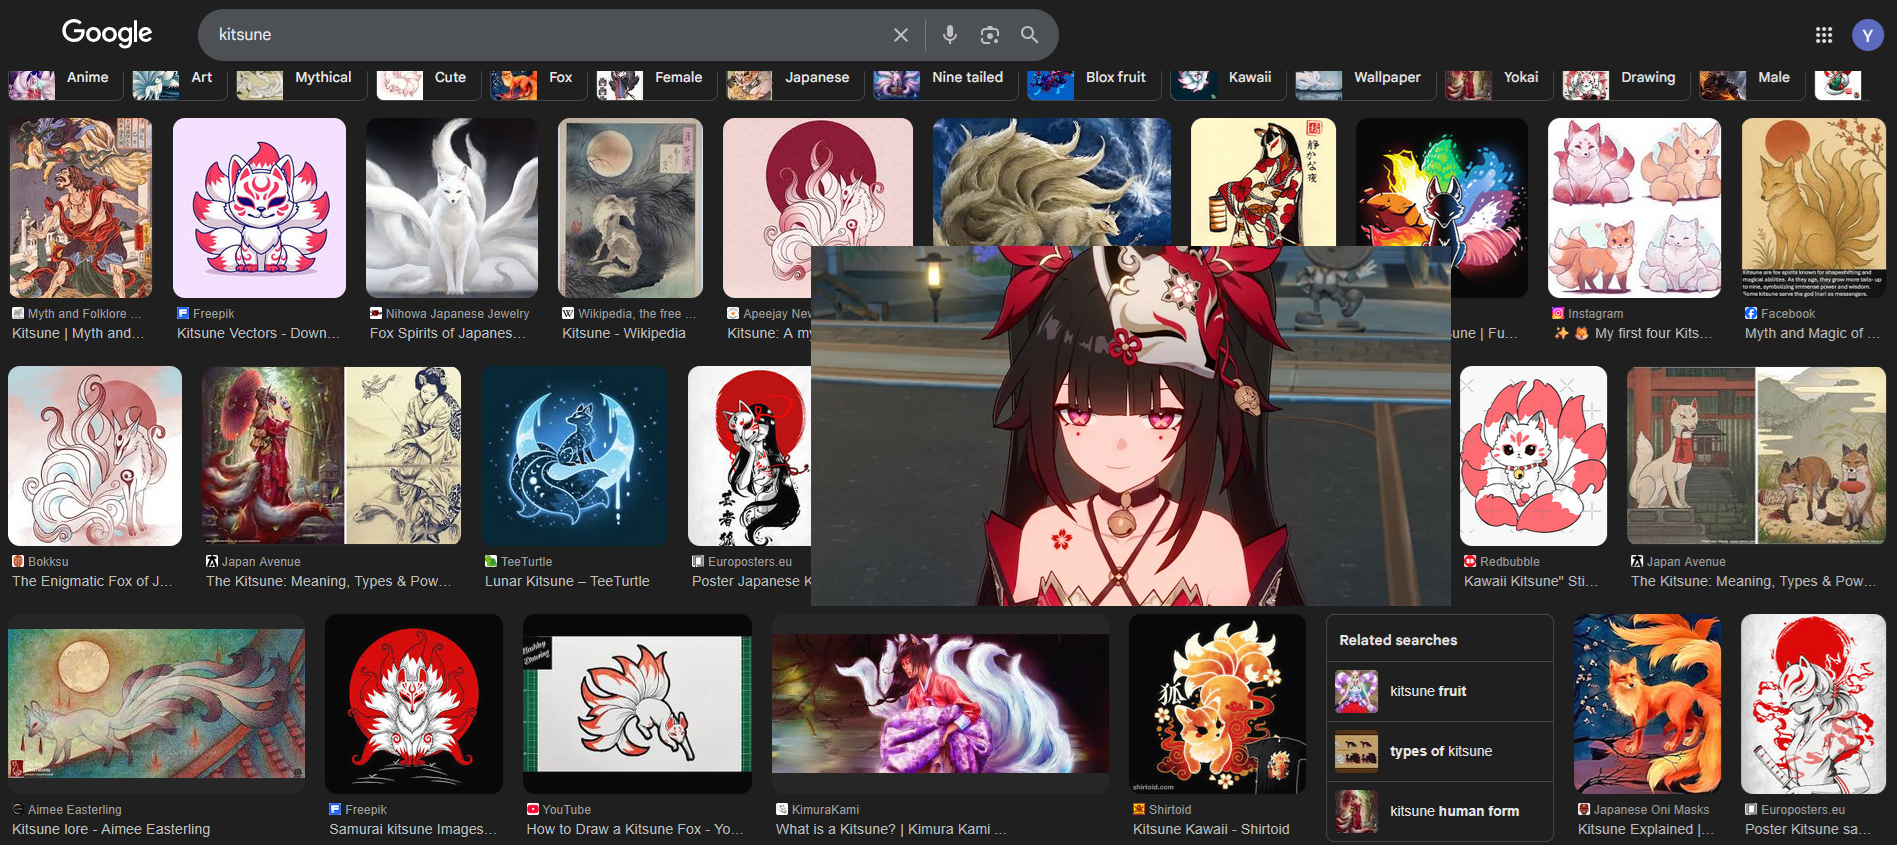Open the Wikipedia Kitsune image thumbnail
Screen dimensions: 1897x845
630,208
